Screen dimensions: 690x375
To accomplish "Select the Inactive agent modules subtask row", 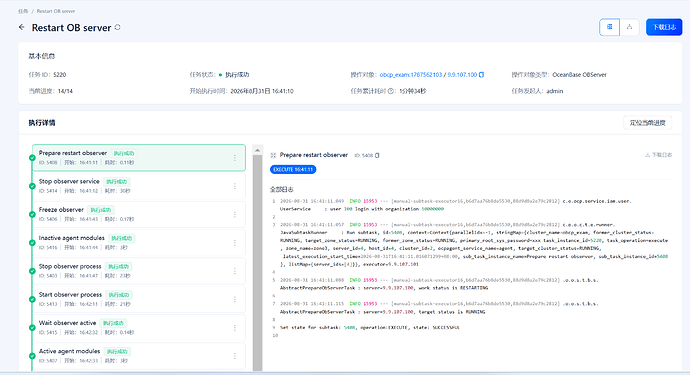I will (x=139, y=243).
